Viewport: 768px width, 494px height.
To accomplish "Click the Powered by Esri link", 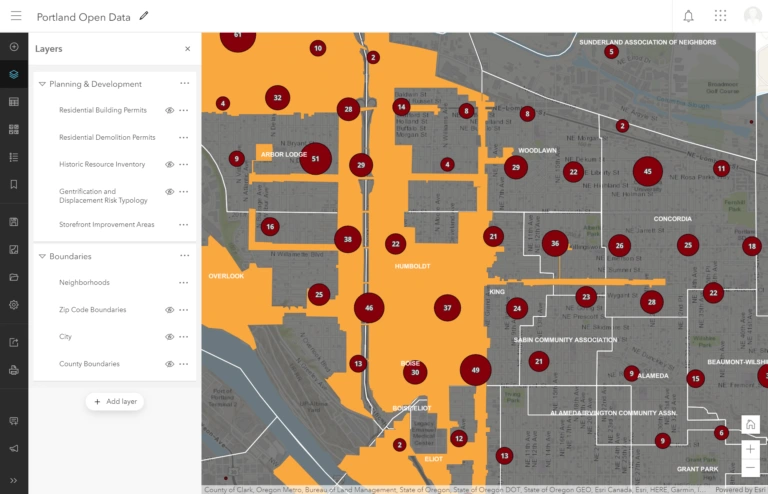I will click(x=740, y=490).
